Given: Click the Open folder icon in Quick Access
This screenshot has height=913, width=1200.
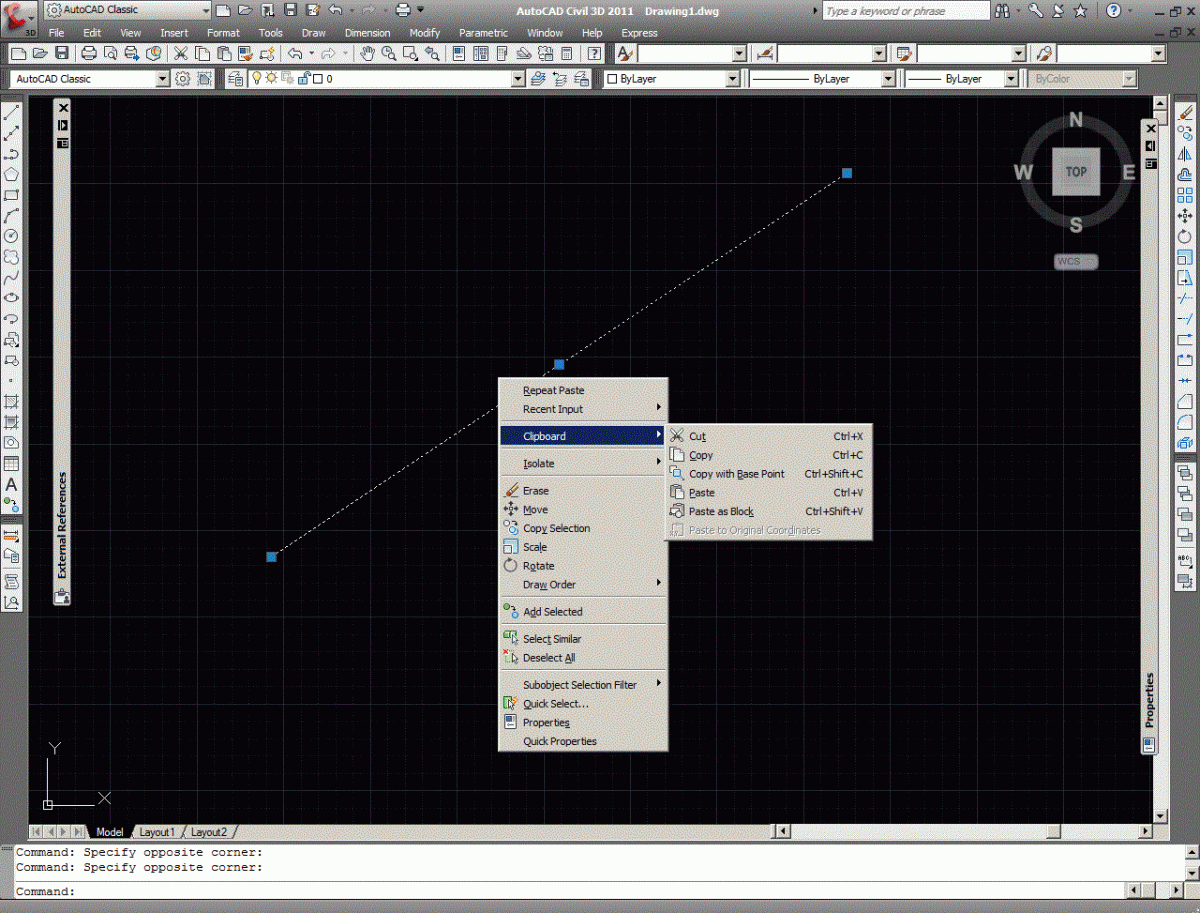Looking at the screenshot, I should point(244,10).
